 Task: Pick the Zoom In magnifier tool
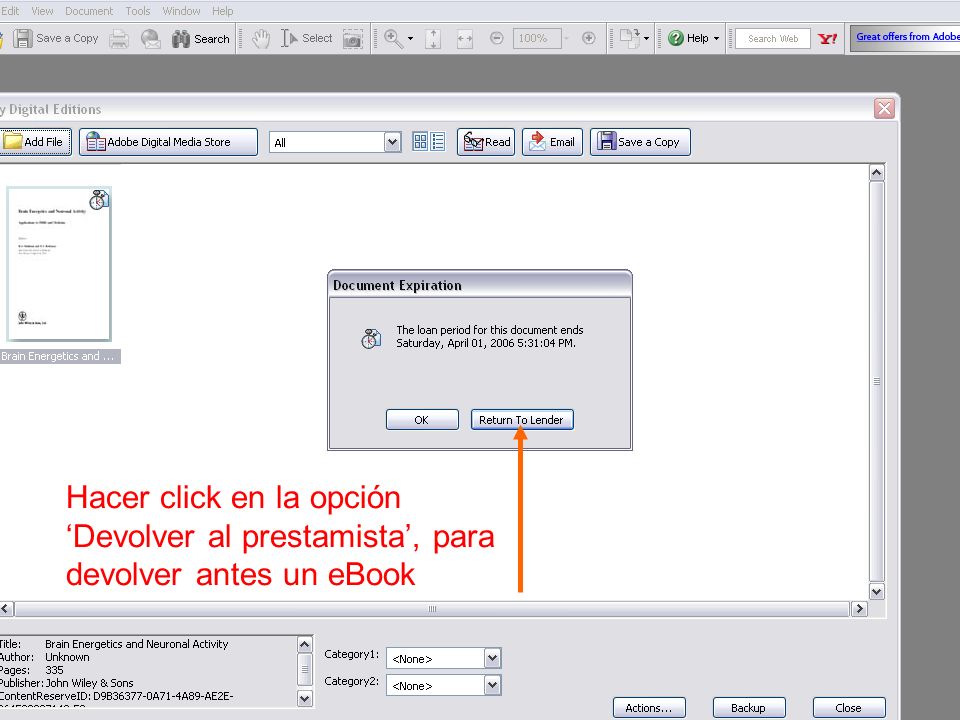tap(393, 39)
